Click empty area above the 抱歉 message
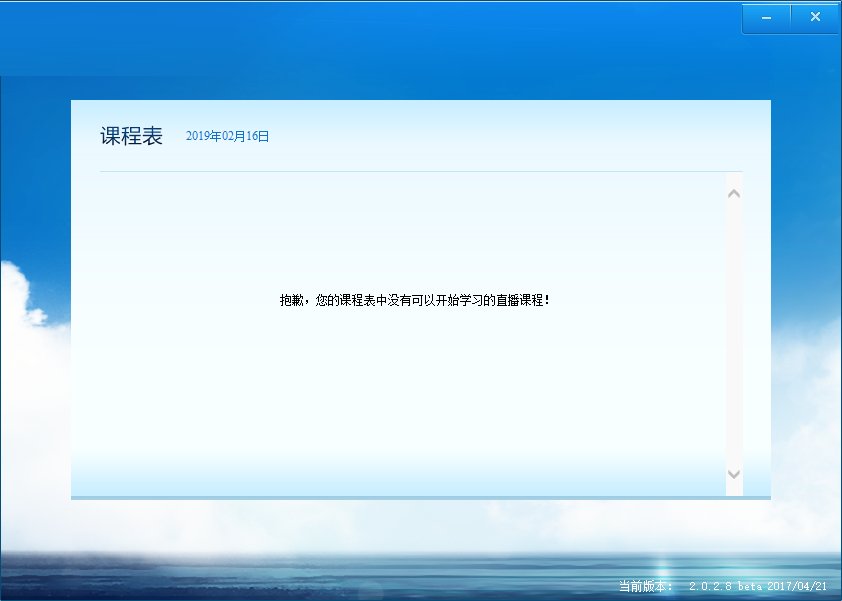This screenshot has width=842, height=601. [x=413, y=231]
